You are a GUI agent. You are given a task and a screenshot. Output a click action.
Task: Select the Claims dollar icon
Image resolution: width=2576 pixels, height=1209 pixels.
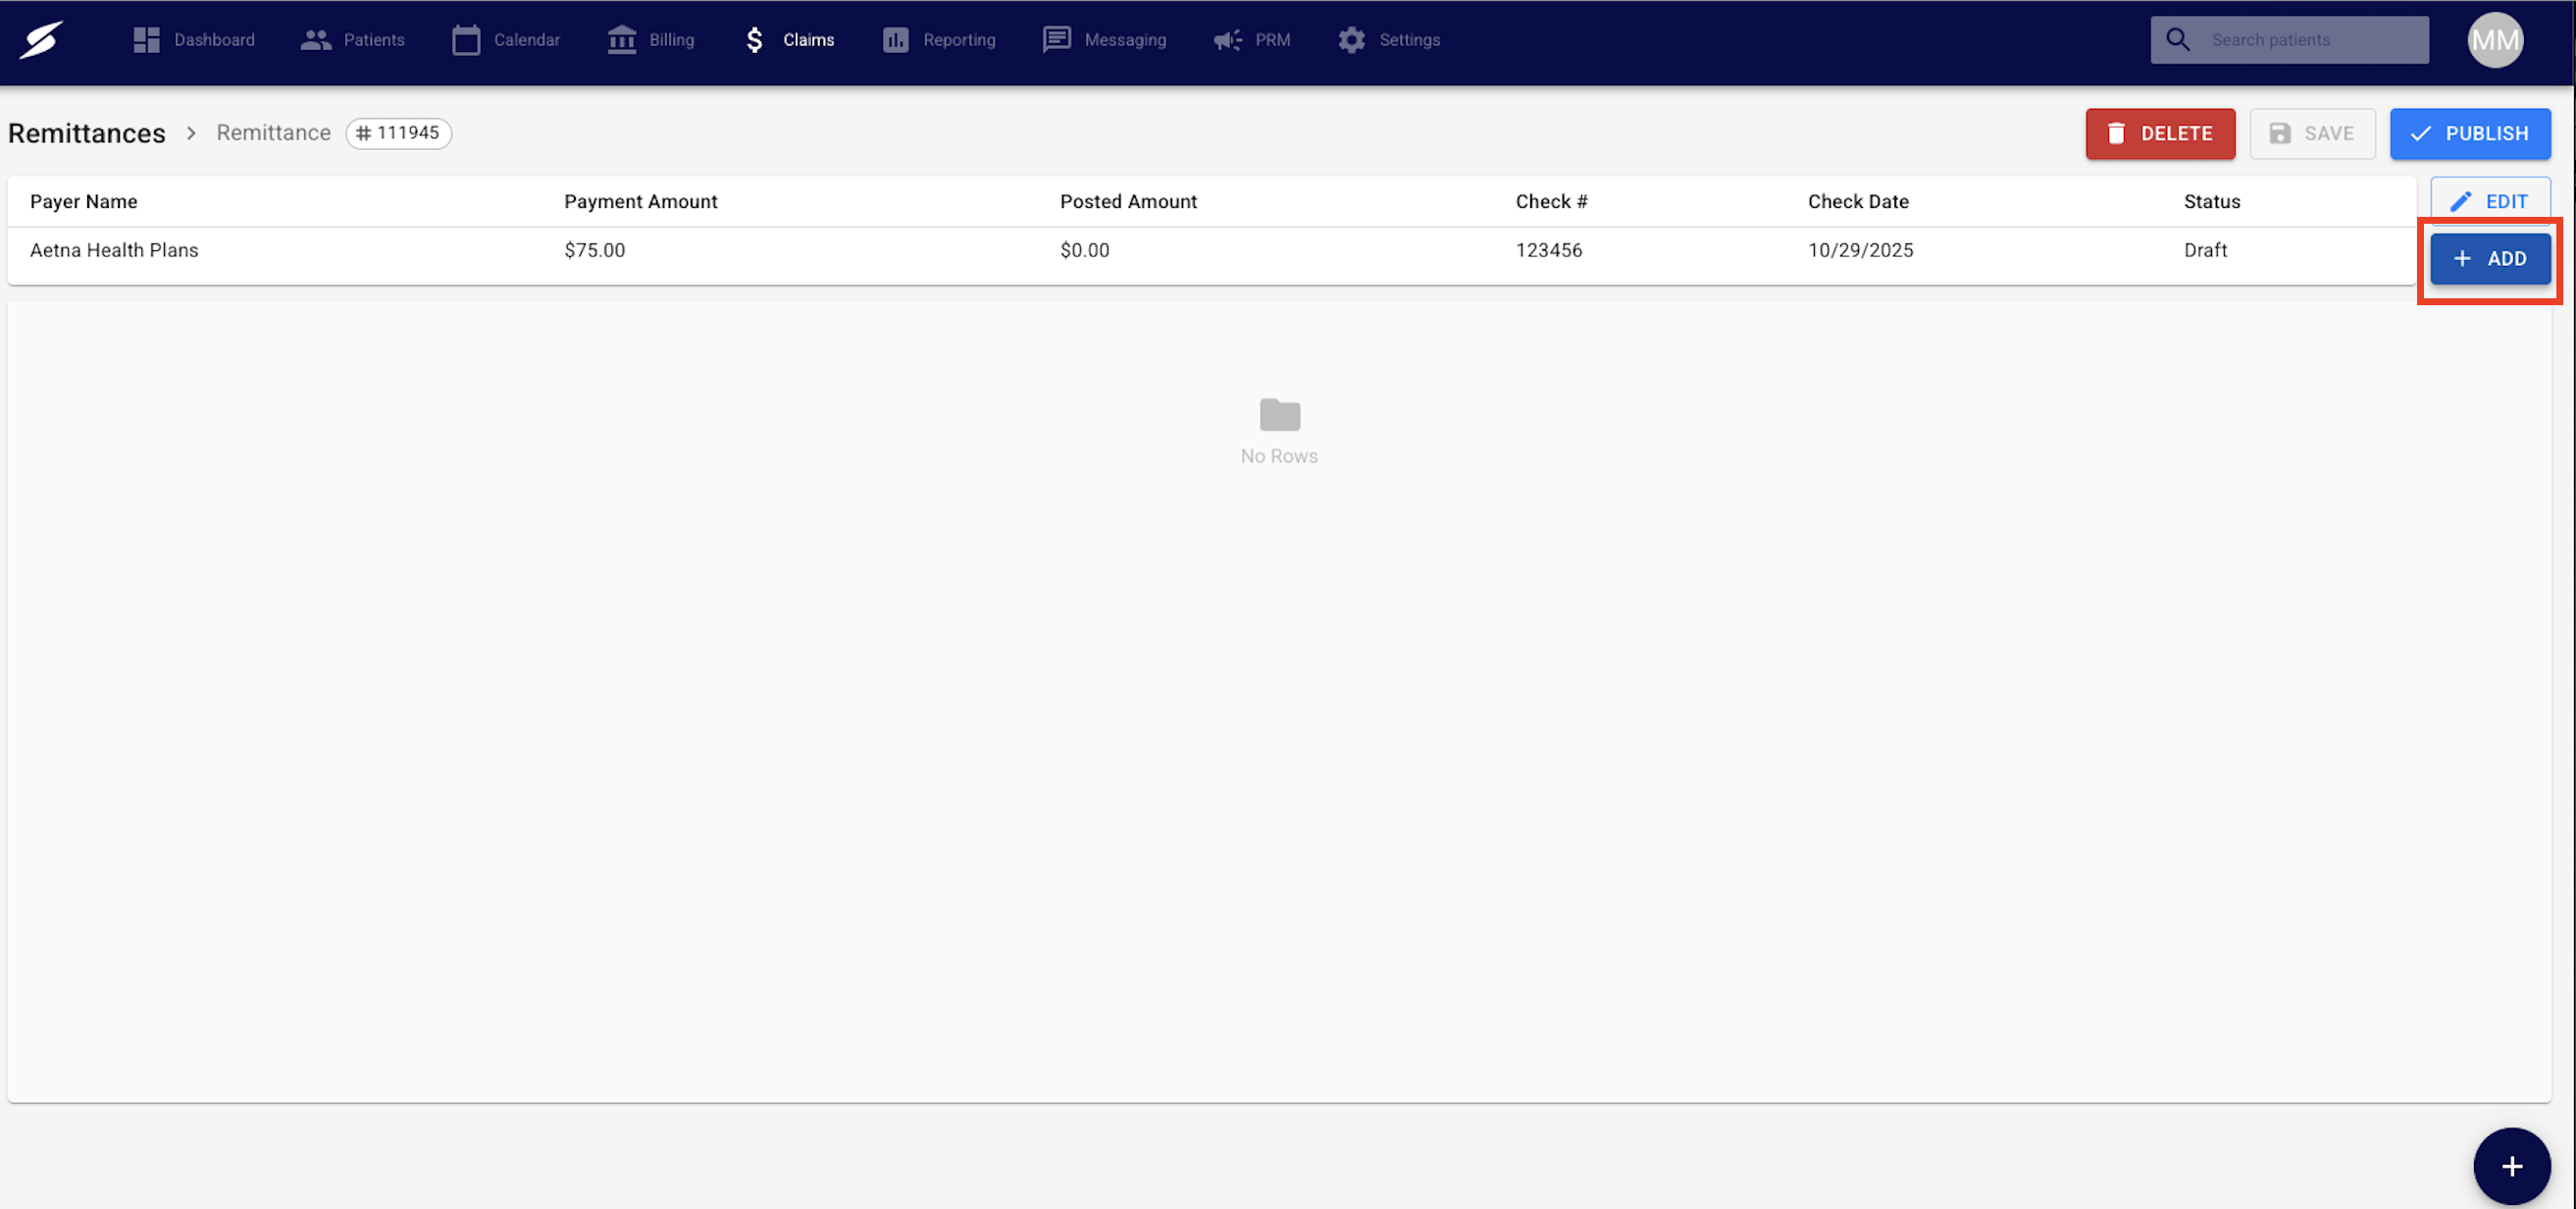pos(755,40)
